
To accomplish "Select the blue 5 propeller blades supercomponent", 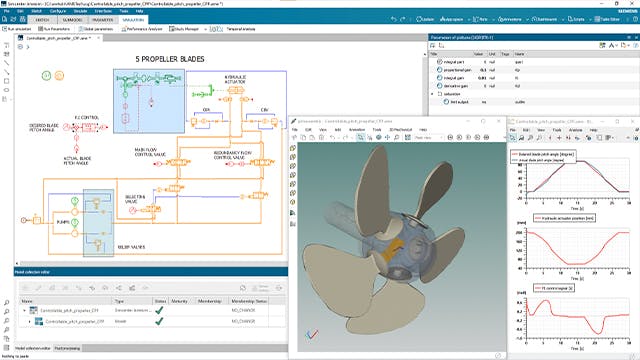I will (x=149, y=101).
